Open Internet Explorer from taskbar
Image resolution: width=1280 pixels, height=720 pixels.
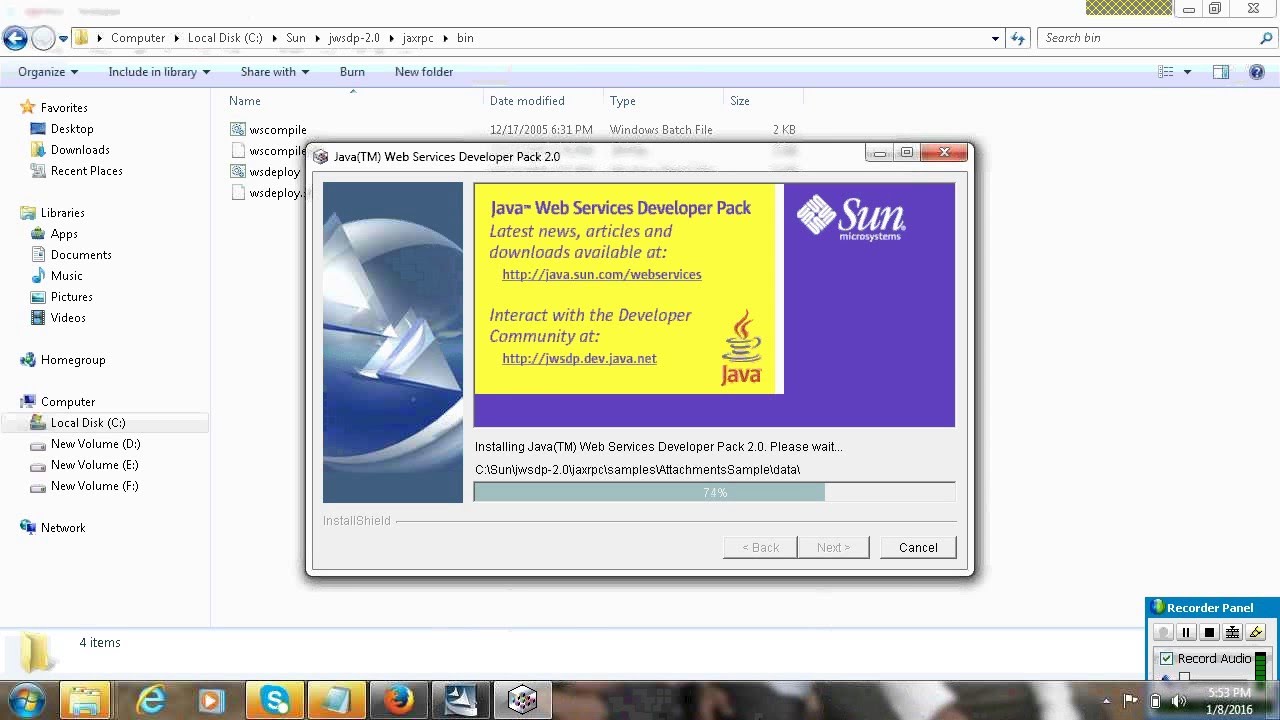tap(150, 700)
